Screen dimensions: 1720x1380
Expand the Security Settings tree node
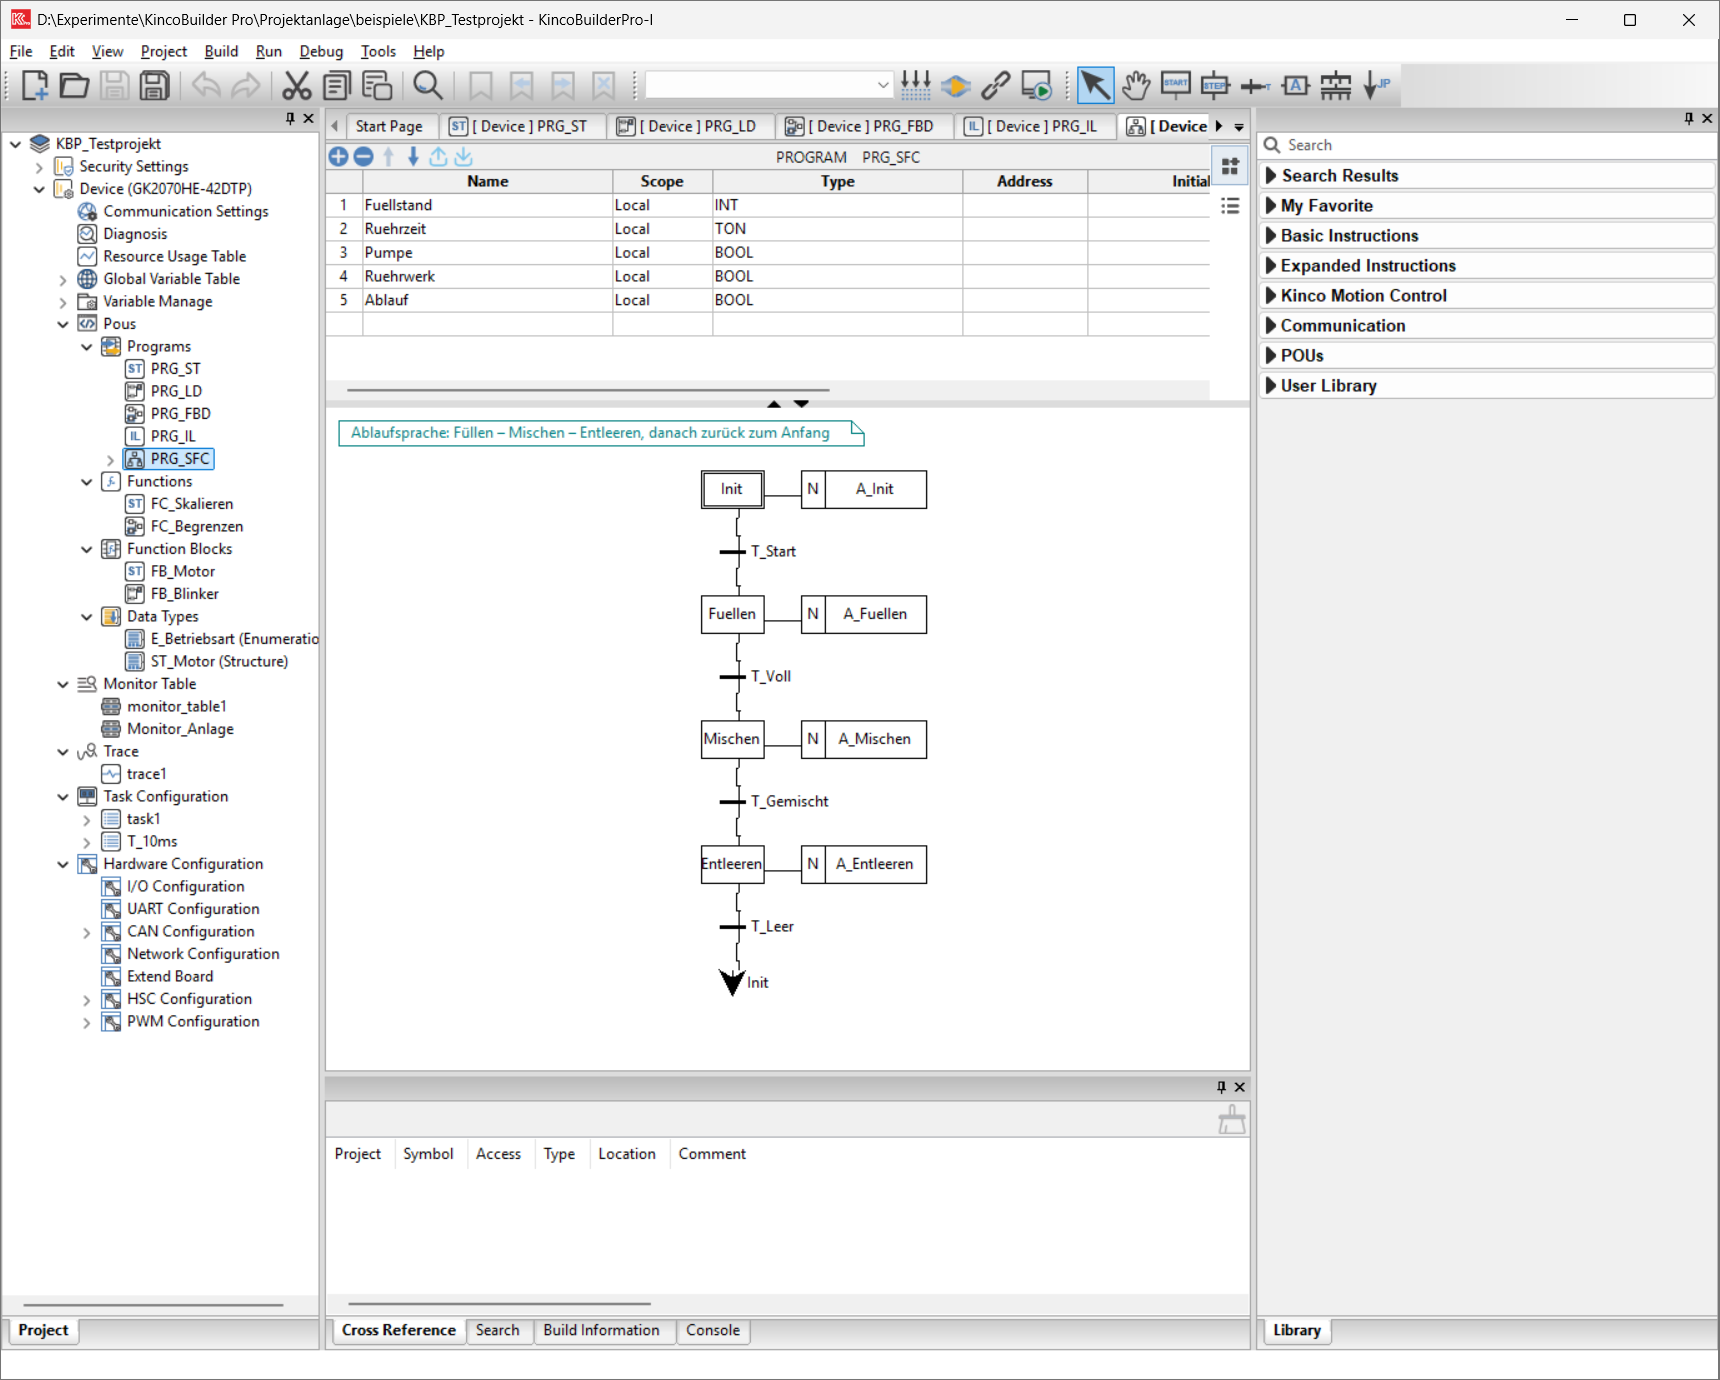click(x=39, y=167)
